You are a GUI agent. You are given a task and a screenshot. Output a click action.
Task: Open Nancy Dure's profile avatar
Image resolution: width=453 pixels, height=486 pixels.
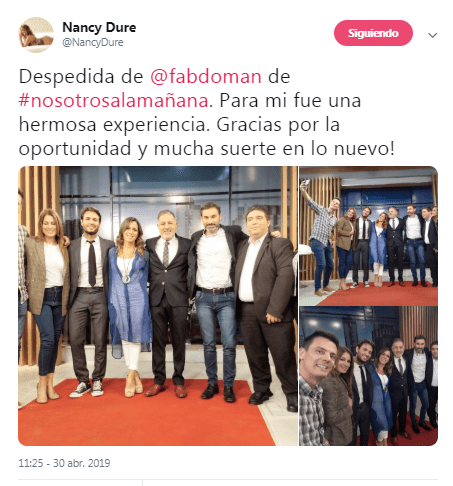(36, 35)
